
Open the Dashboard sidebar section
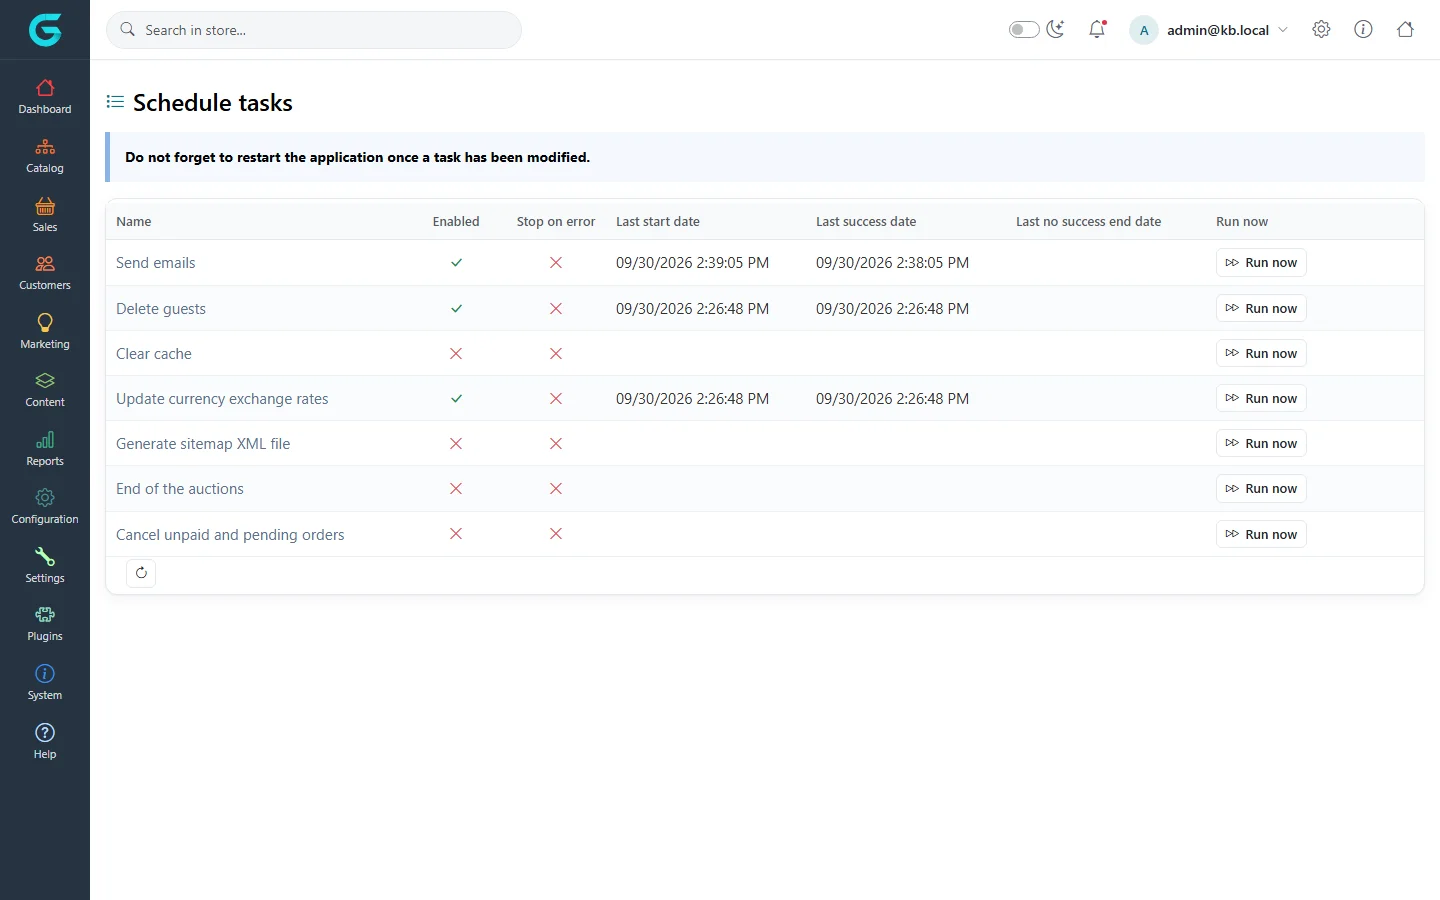[45, 97]
